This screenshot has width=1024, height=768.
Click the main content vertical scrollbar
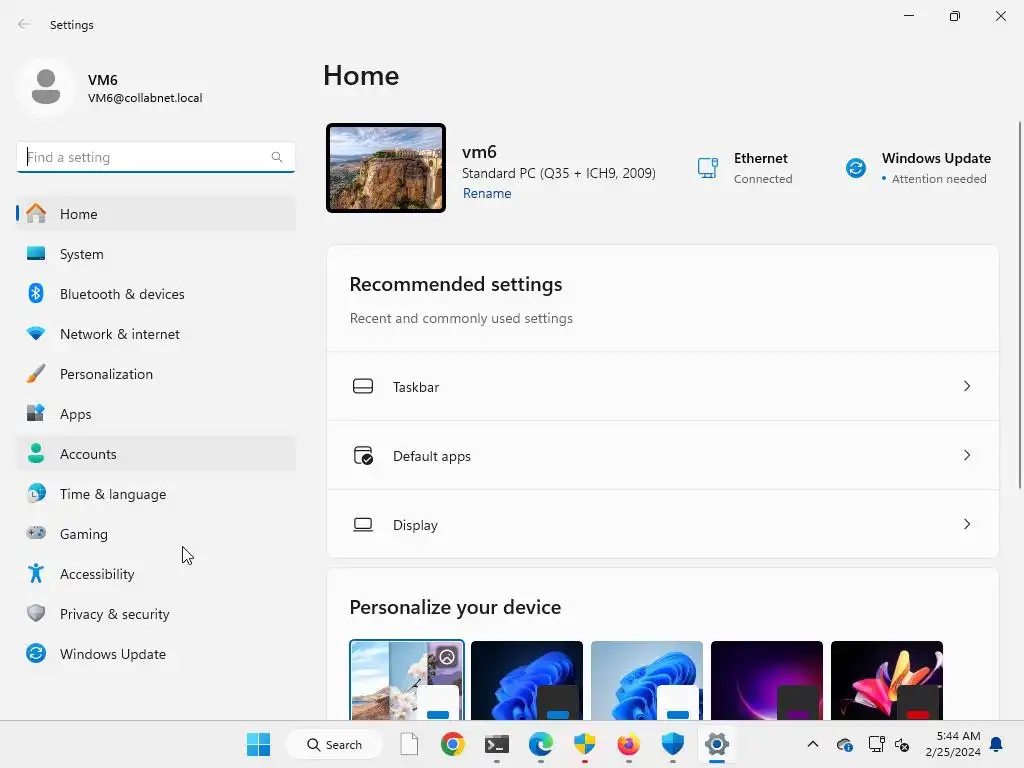point(1020,304)
